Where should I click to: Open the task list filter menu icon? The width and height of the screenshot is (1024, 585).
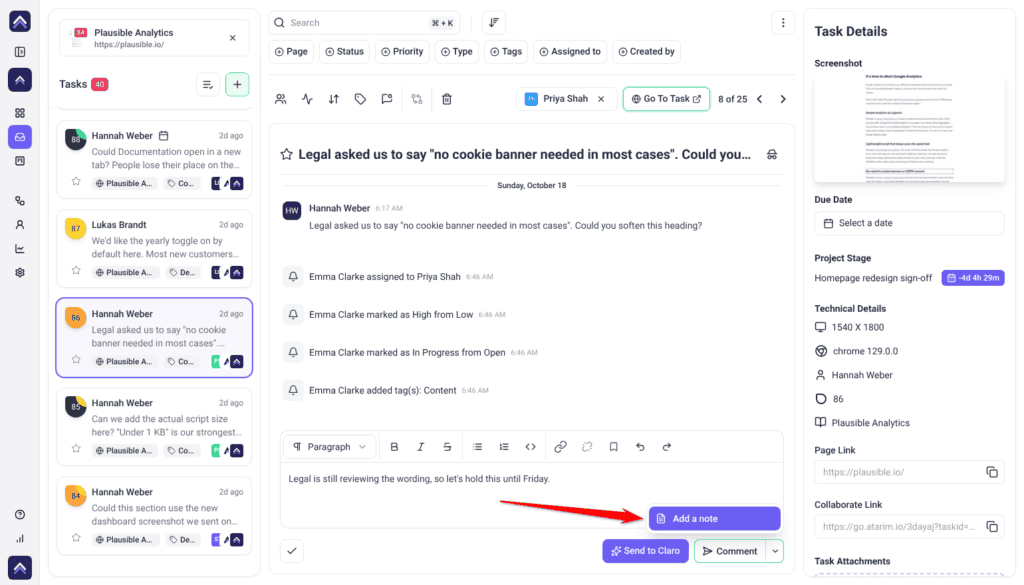click(208, 85)
